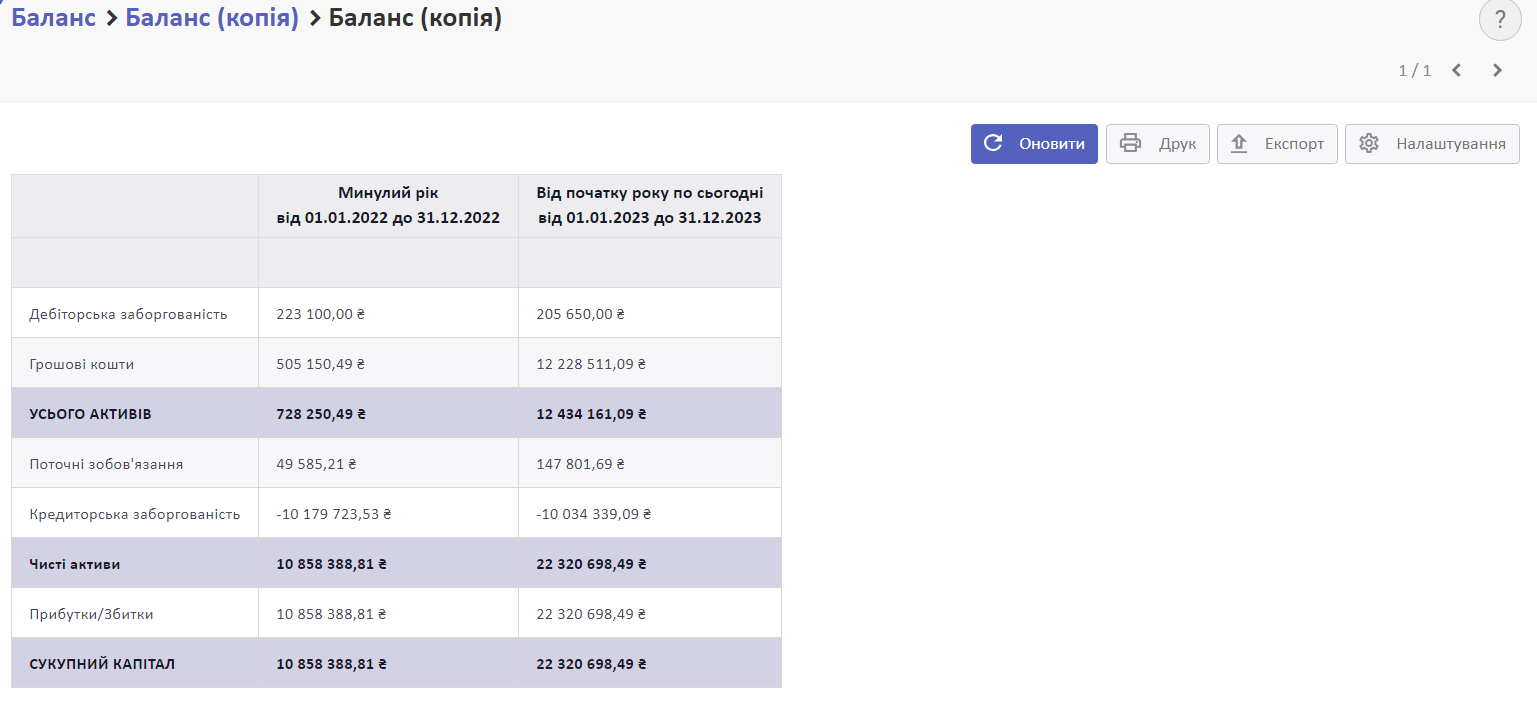
Task: Open Налаштування settings button
Action: [x=1432, y=144]
